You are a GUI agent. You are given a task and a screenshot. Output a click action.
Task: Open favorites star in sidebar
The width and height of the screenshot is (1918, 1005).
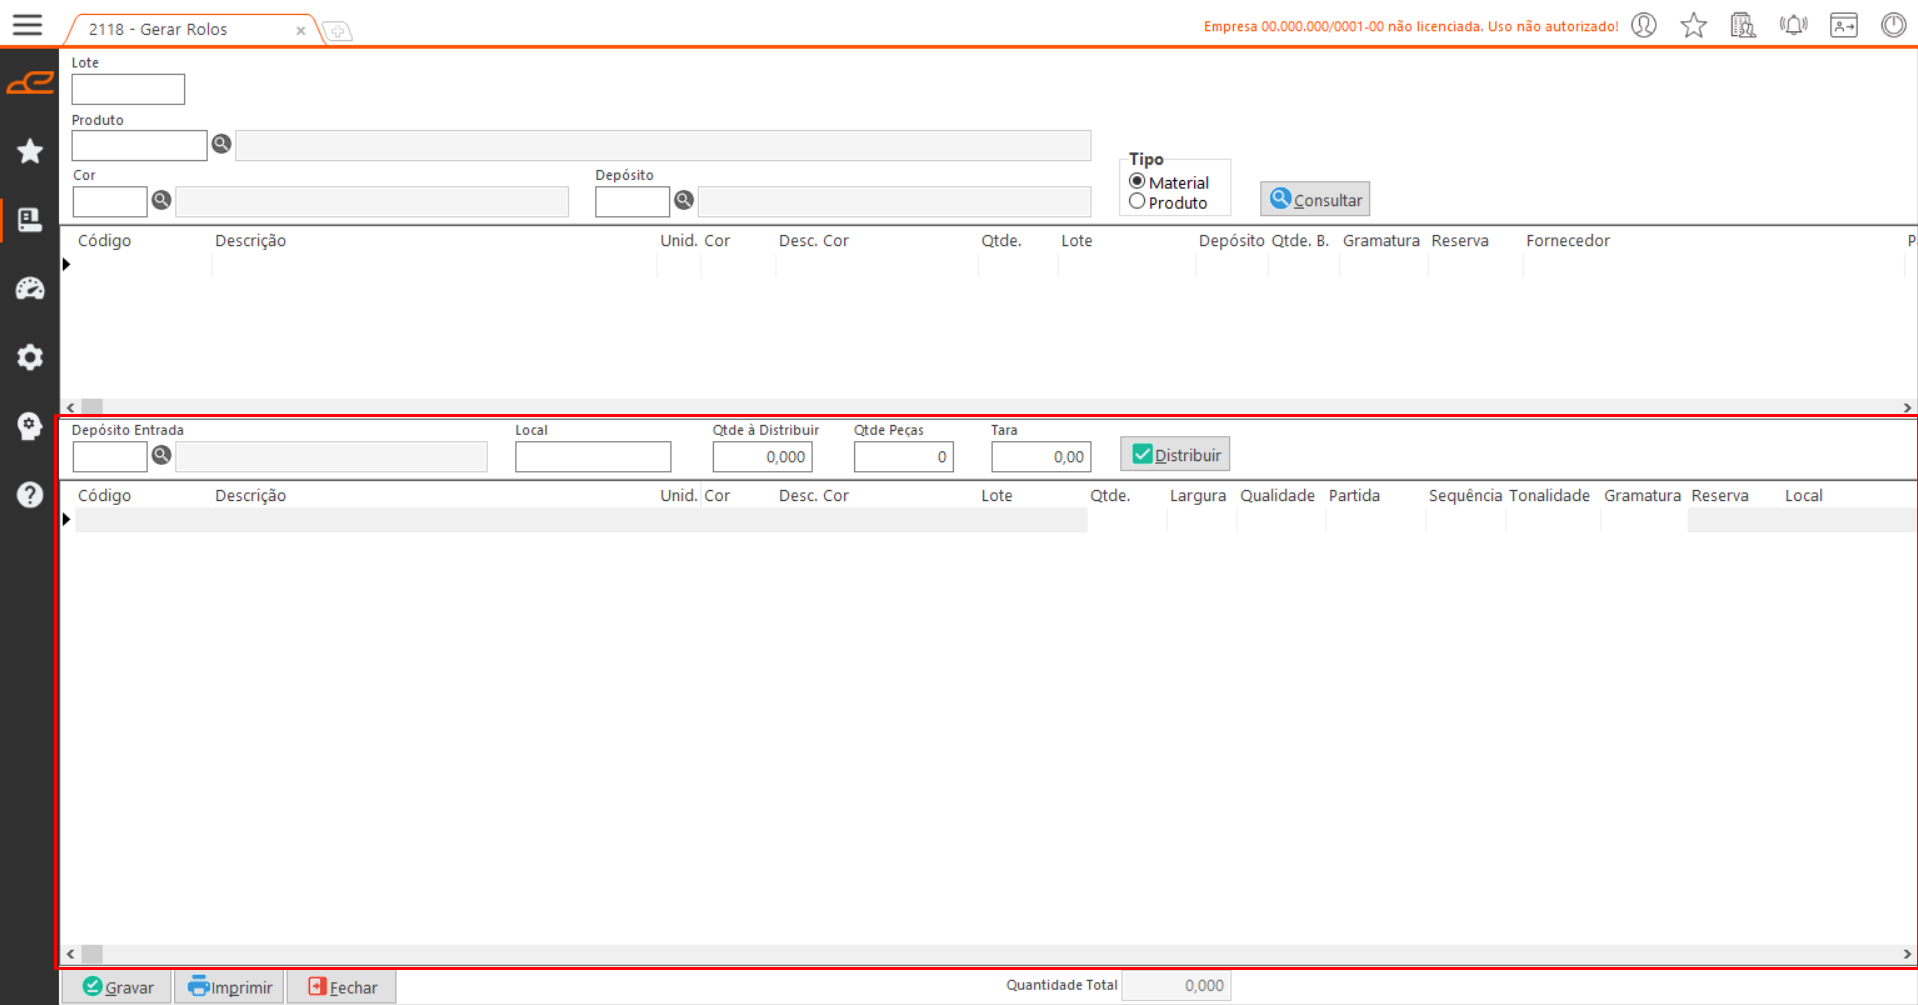click(30, 151)
